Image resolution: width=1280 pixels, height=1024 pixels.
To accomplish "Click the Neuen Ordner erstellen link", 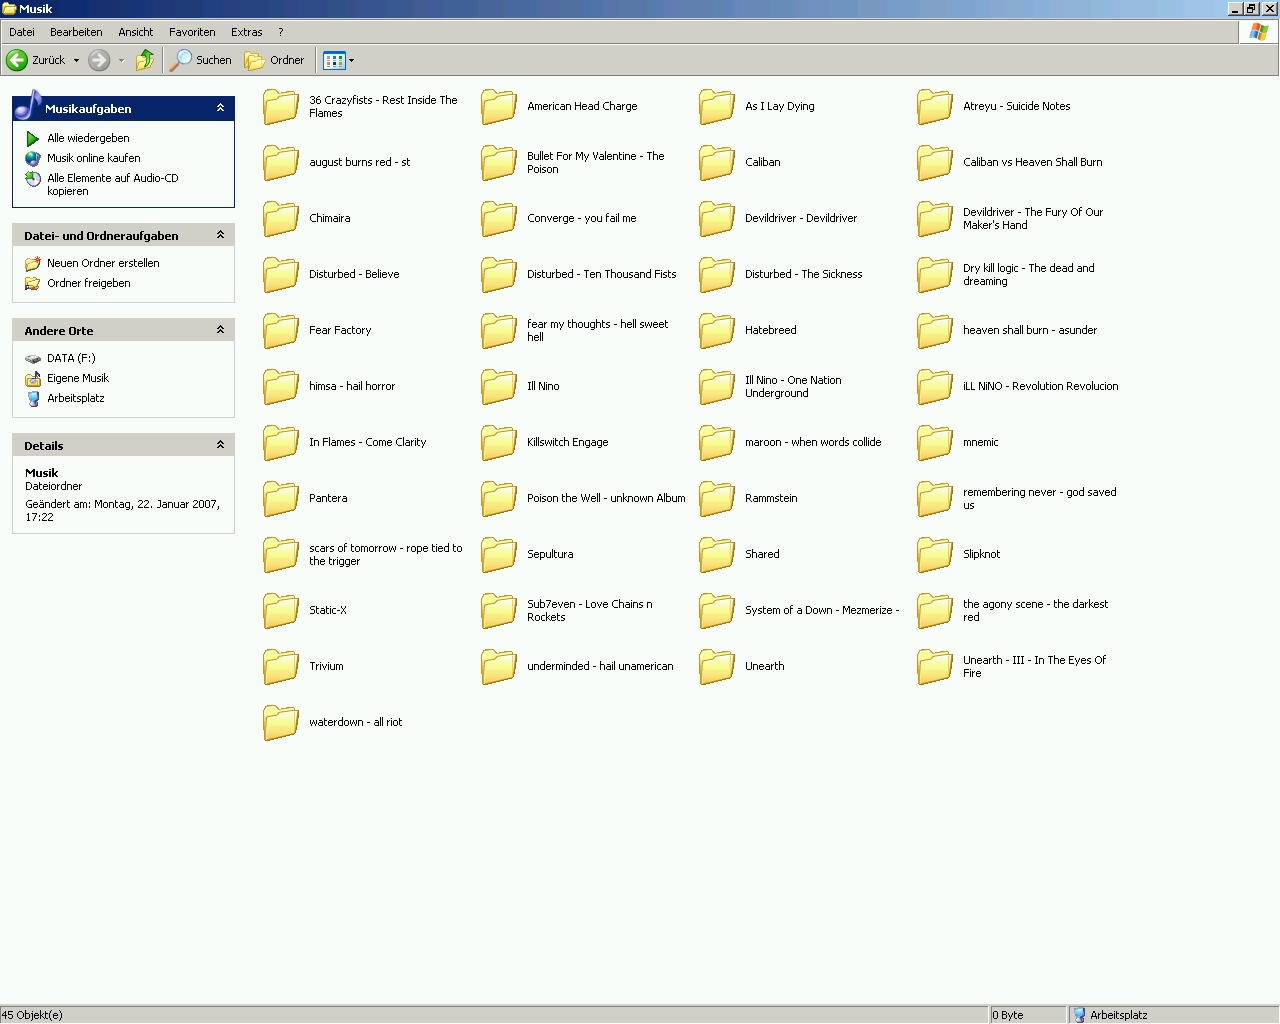I will (103, 263).
